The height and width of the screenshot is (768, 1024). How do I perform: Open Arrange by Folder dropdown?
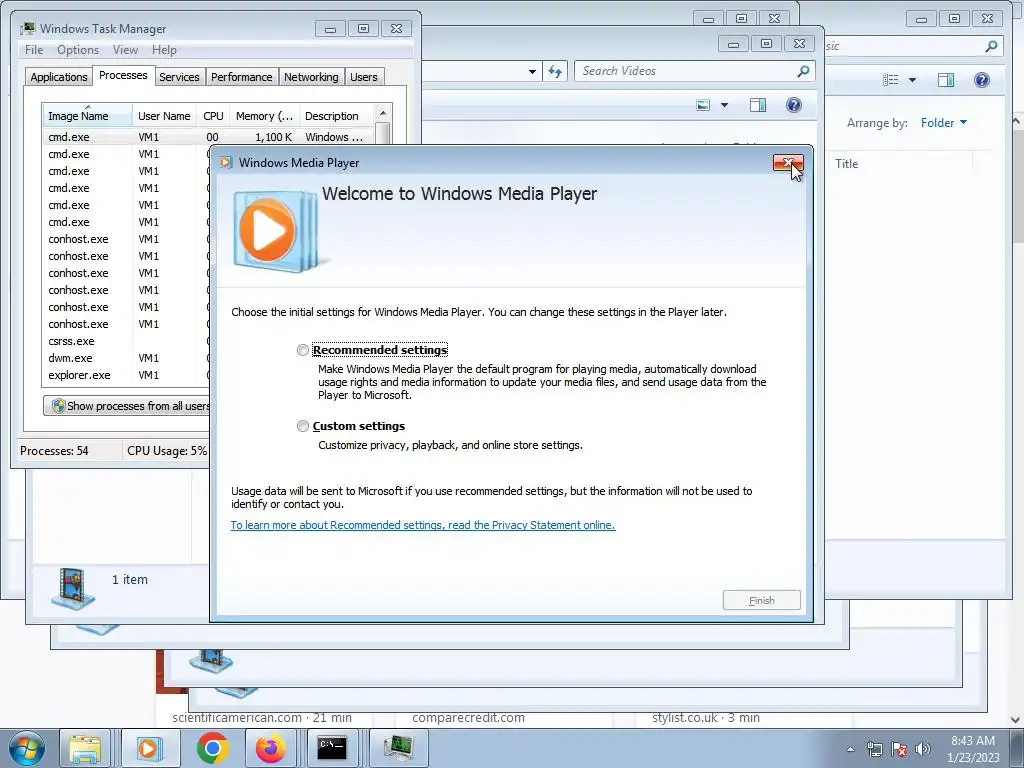(x=944, y=123)
